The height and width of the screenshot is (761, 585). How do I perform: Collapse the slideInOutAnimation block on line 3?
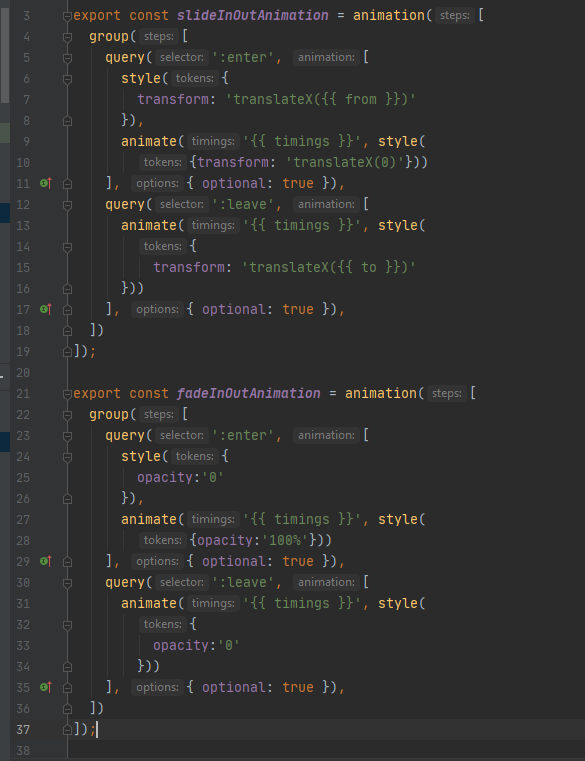[67, 16]
